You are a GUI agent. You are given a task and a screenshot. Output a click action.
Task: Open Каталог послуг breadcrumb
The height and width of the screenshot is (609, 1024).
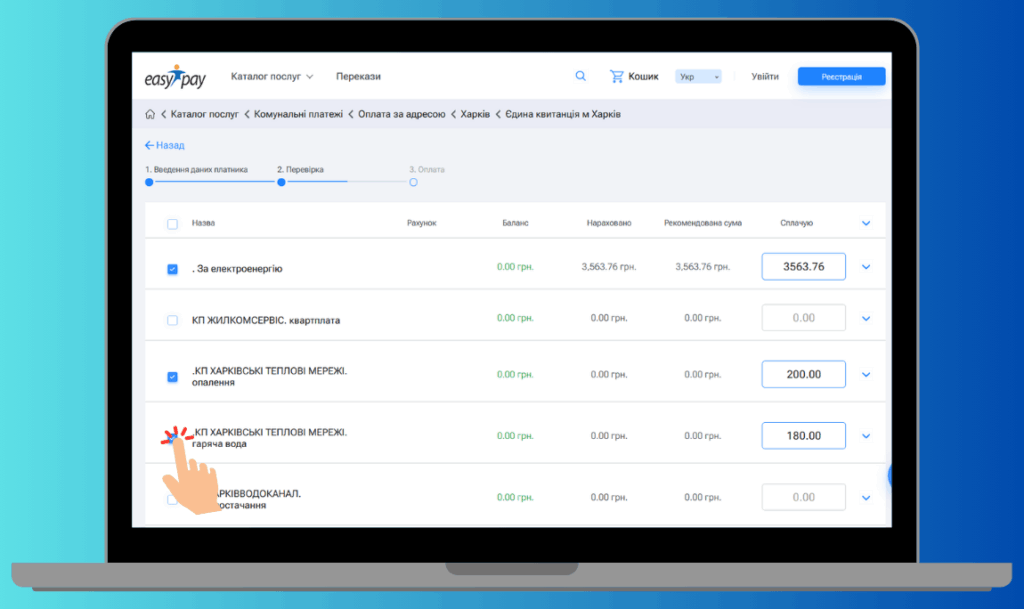pos(204,114)
